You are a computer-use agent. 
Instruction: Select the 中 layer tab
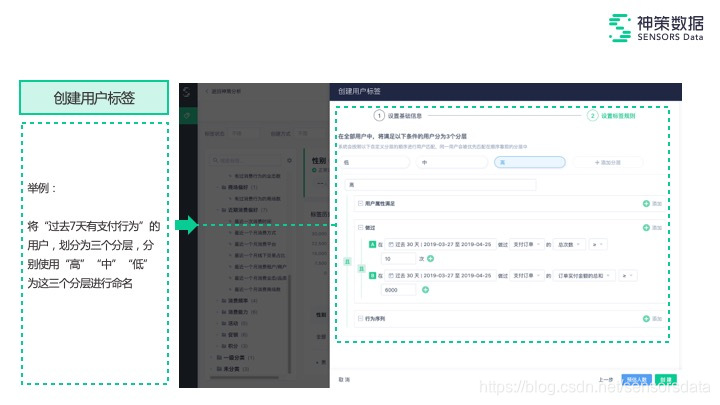point(452,163)
